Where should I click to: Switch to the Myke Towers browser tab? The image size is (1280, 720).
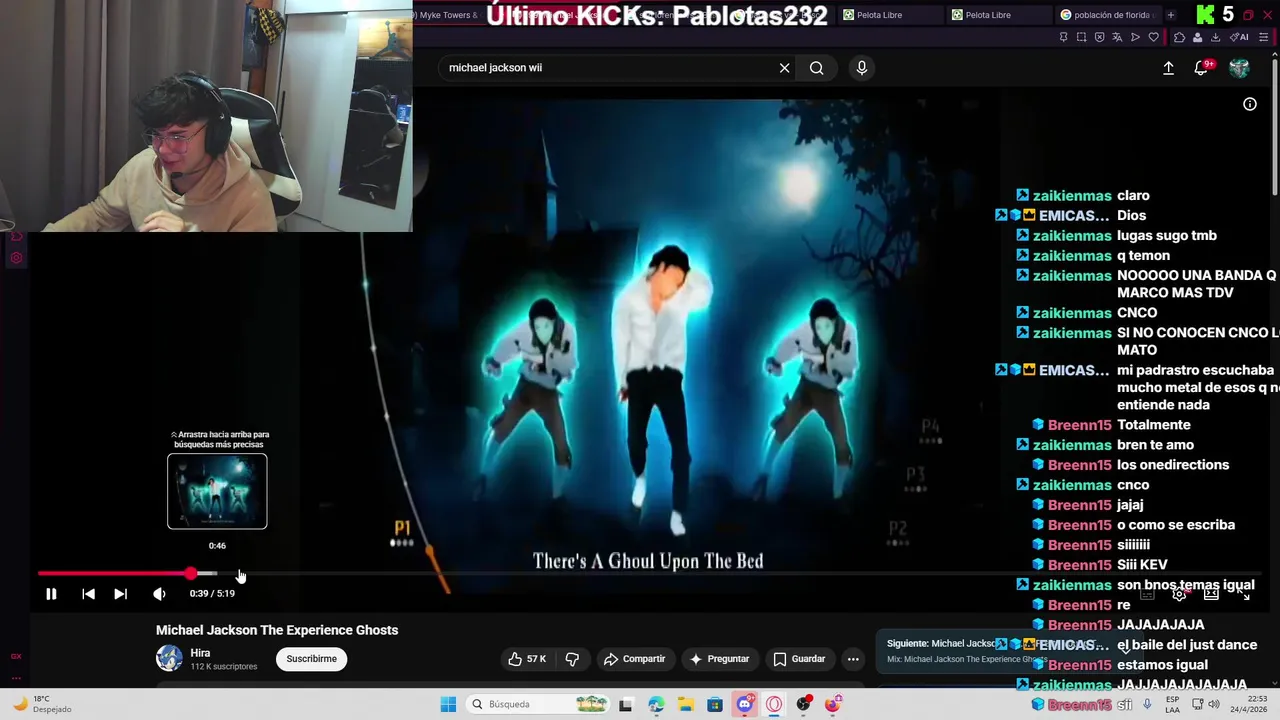[448, 15]
